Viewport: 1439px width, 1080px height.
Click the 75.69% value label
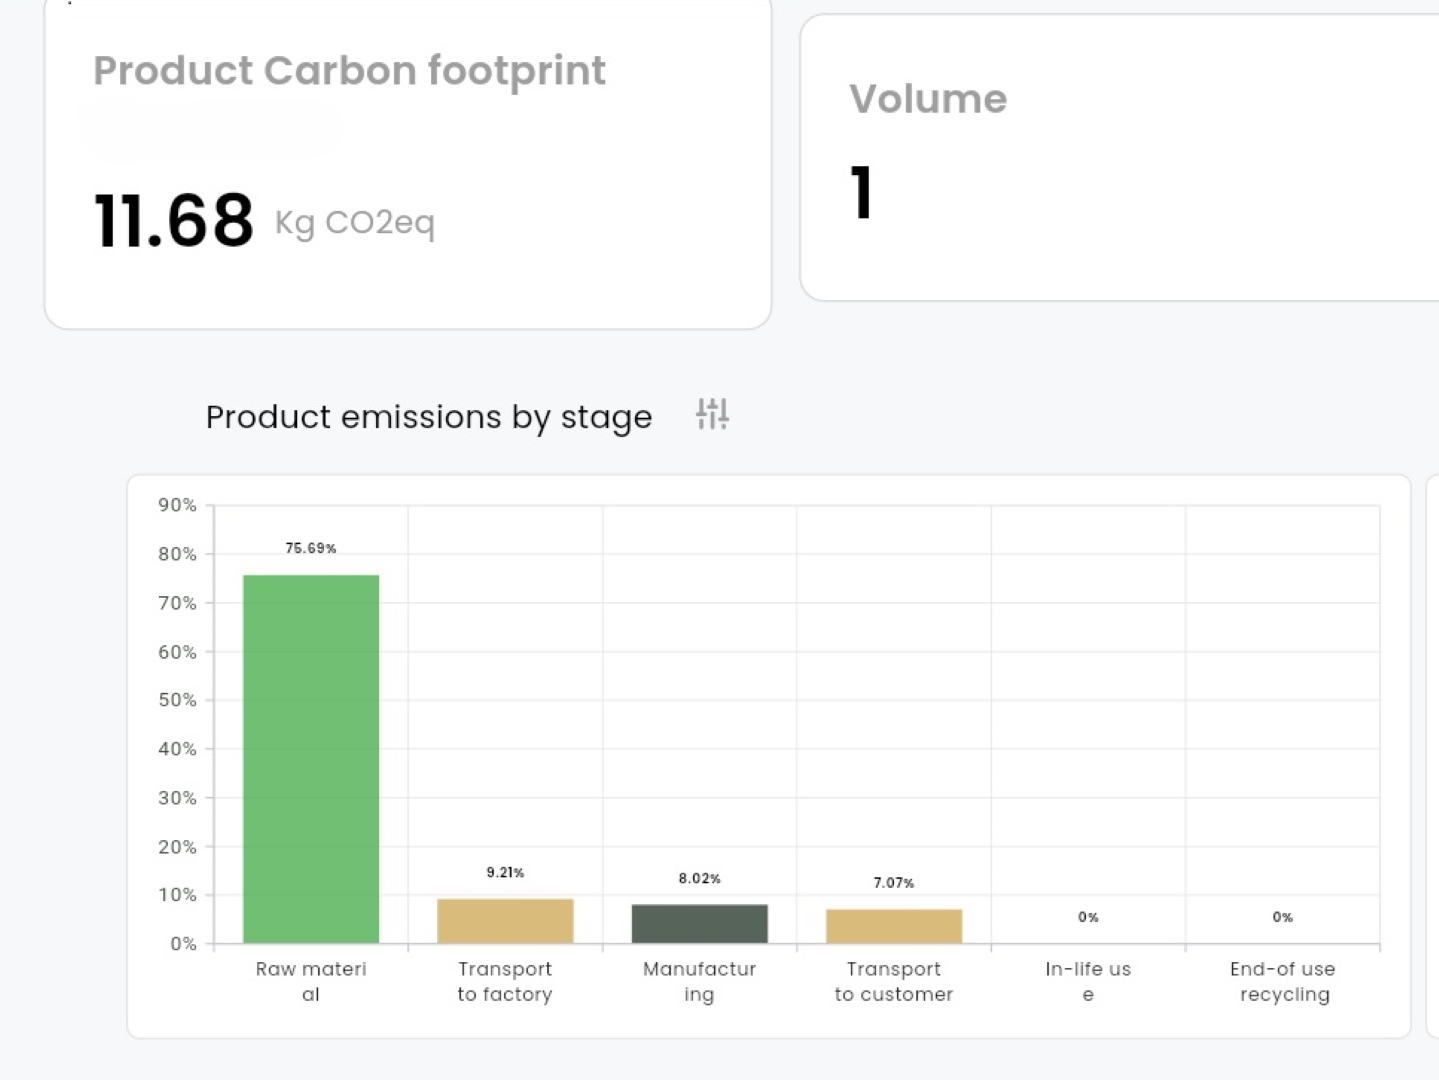click(311, 547)
